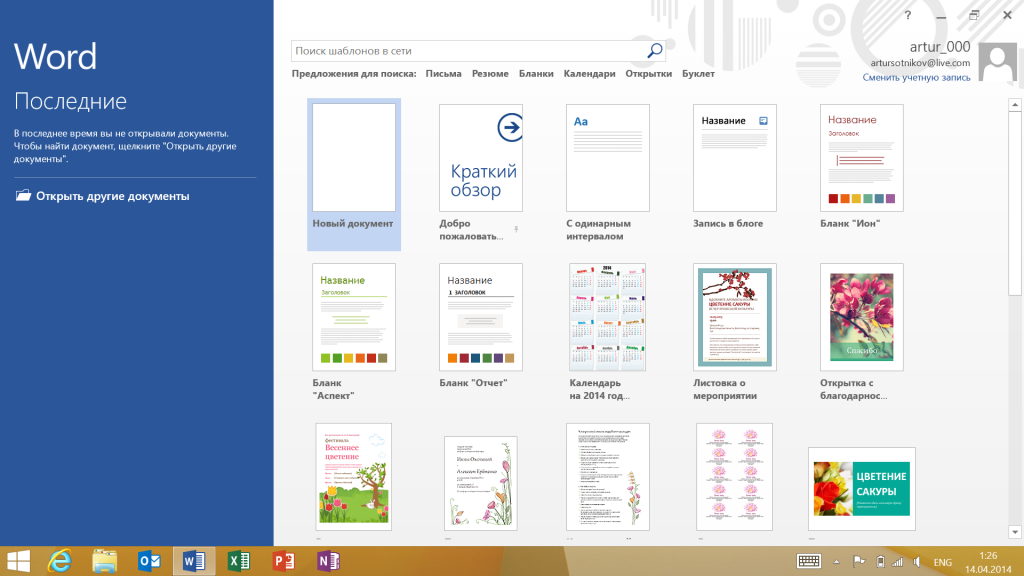Open Excel from the taskbar
Viewport: 1024px width, 576px height.
point(238,561)
